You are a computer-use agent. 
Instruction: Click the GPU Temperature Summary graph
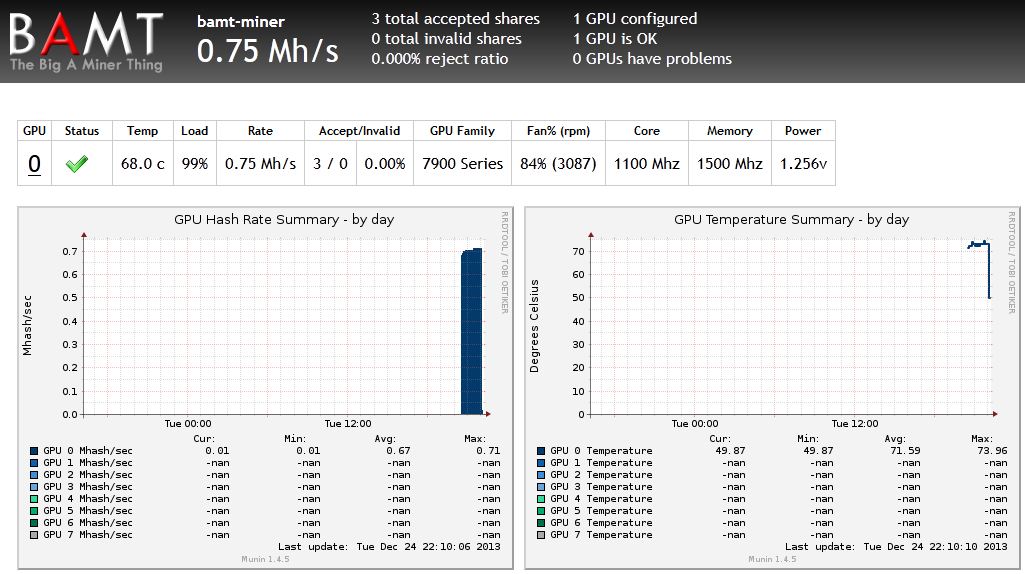(x=772, y=388)
